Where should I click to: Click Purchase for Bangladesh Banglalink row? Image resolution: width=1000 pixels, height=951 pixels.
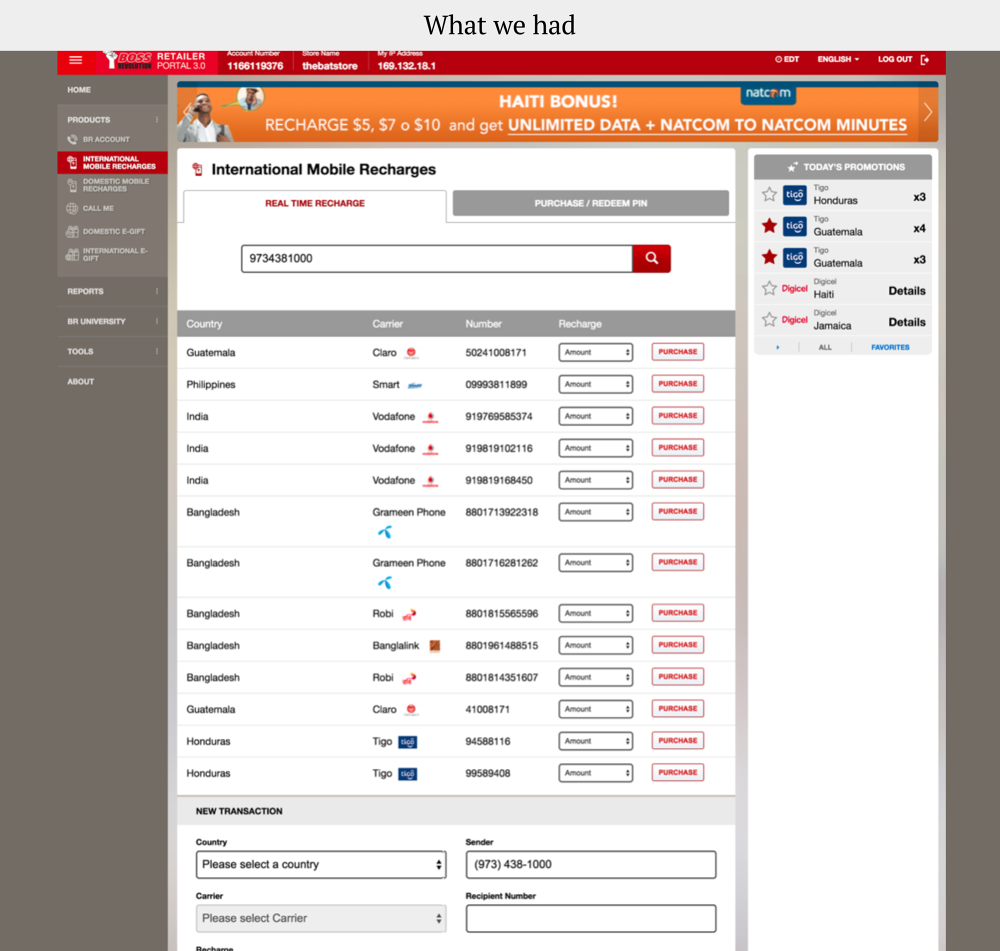point(677,645)
